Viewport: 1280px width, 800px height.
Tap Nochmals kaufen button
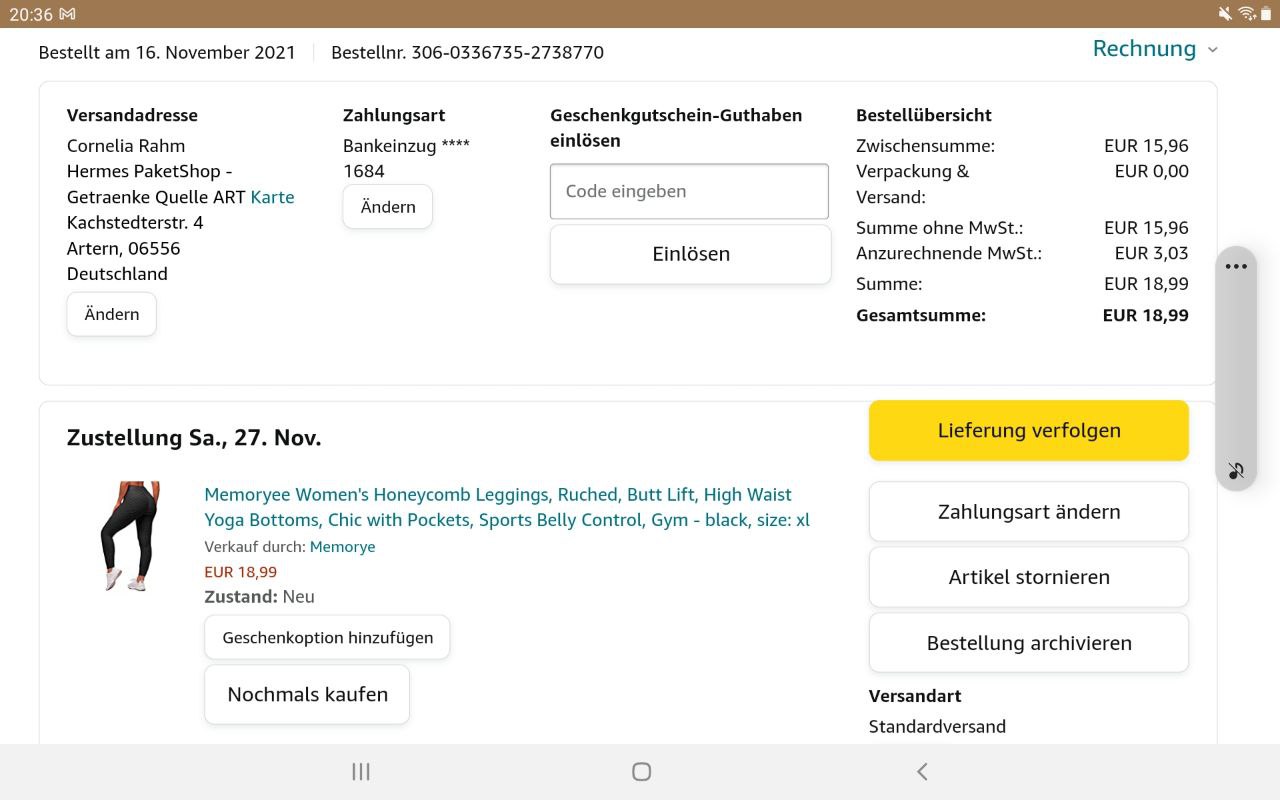pos(307,694)
